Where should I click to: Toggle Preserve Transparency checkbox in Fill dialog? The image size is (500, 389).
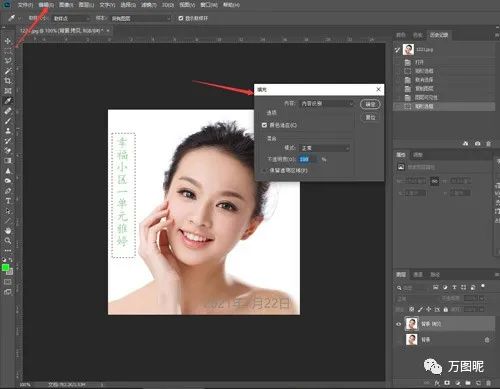tap(264, 170)
